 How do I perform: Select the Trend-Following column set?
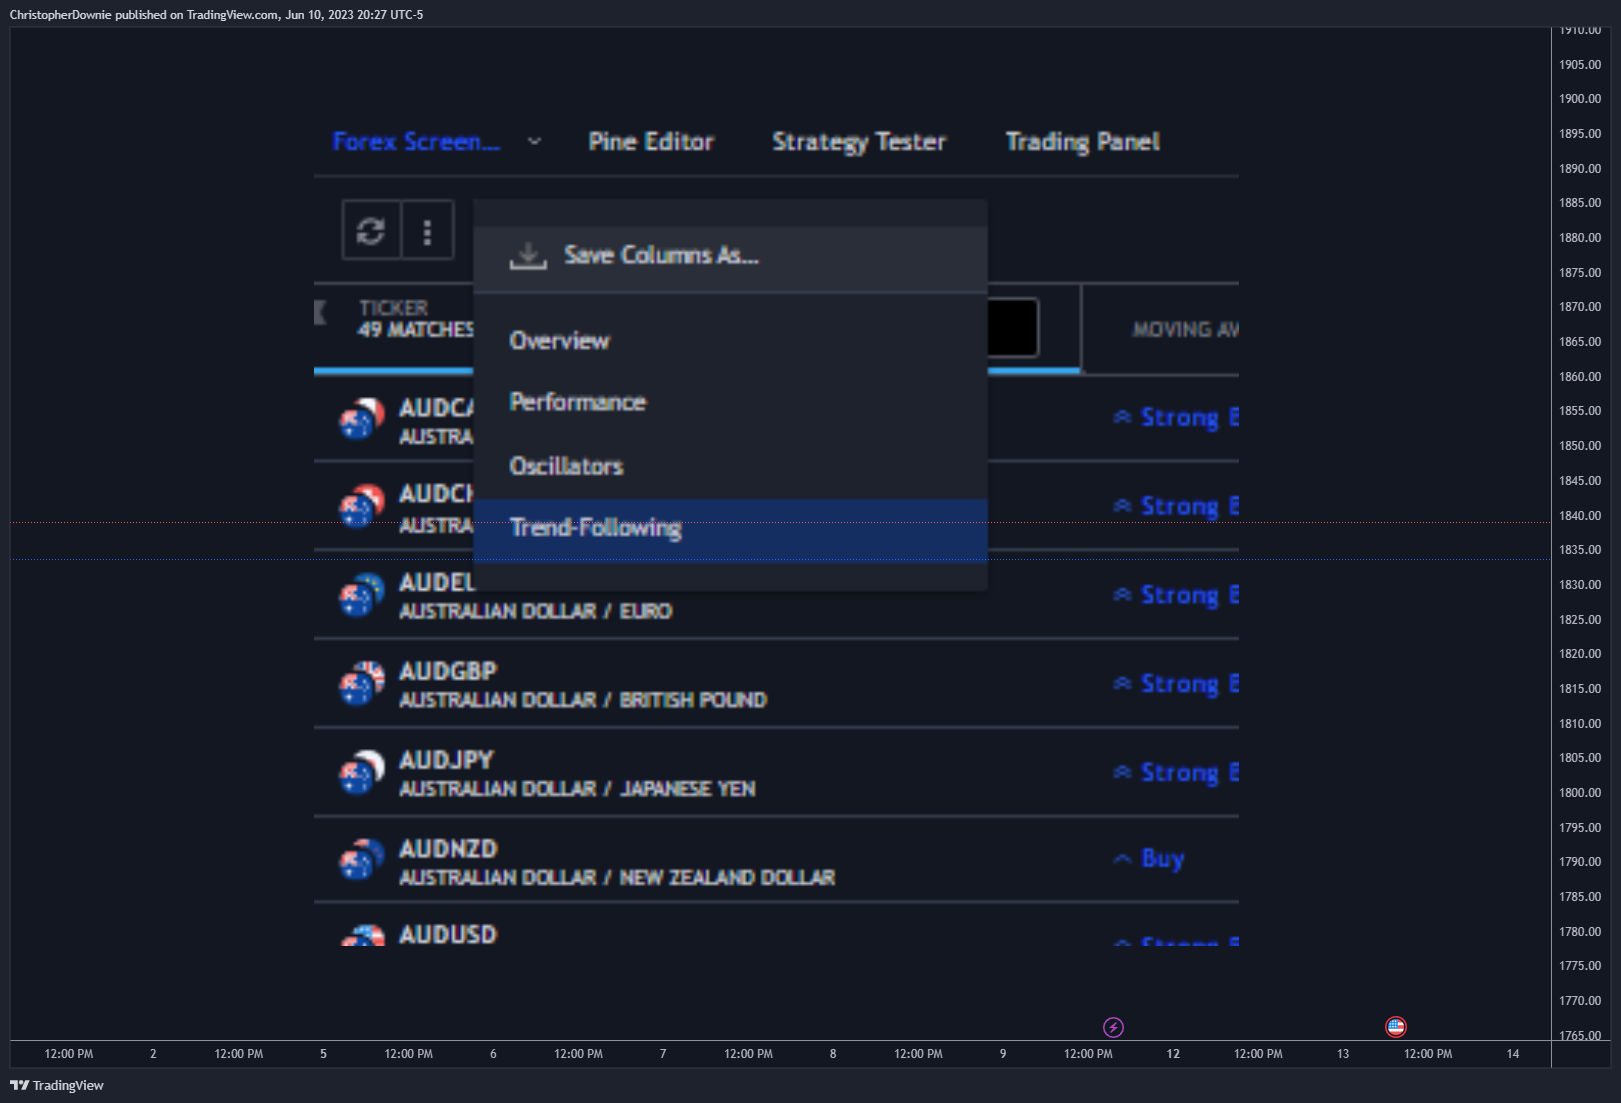(730, 529)
